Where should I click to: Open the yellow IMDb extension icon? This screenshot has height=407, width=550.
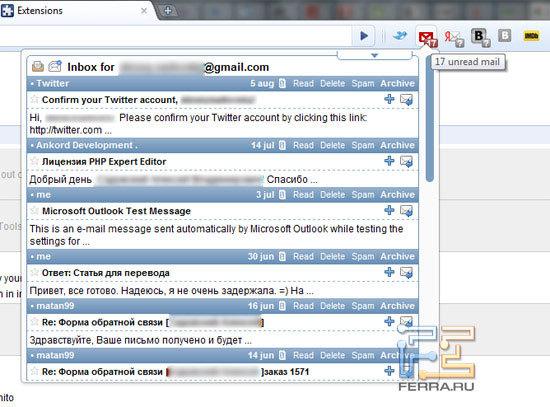click(531, 36)
